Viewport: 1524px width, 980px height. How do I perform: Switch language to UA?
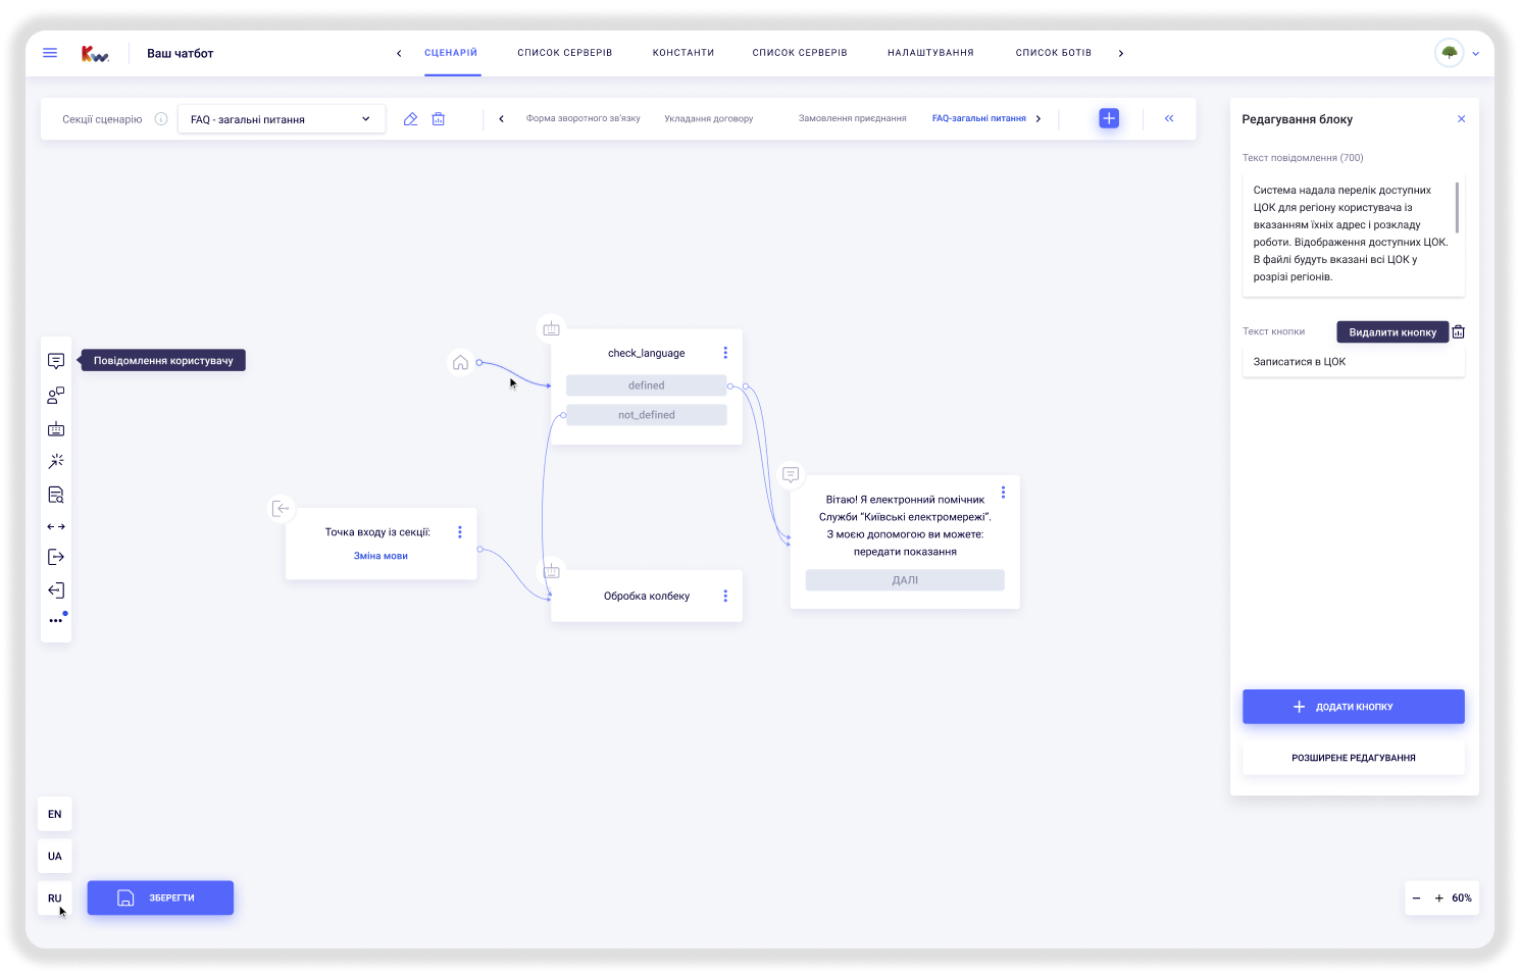click(55, 857)
